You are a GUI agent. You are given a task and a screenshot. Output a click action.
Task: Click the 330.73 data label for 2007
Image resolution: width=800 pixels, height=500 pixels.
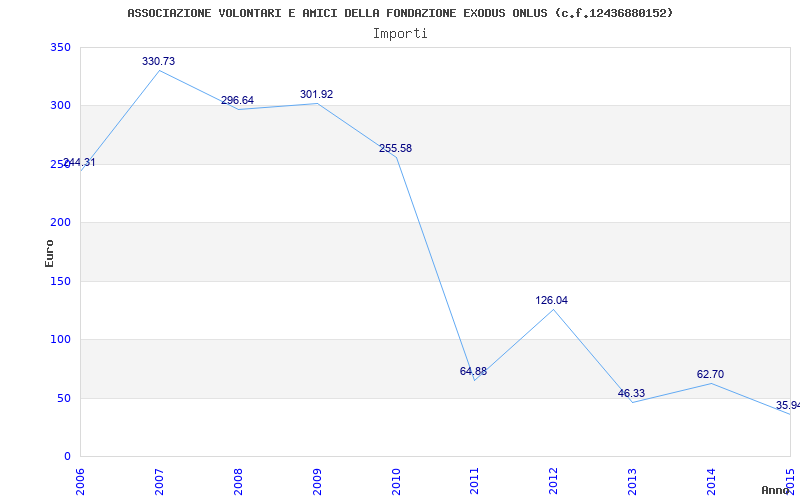[158, 61]
